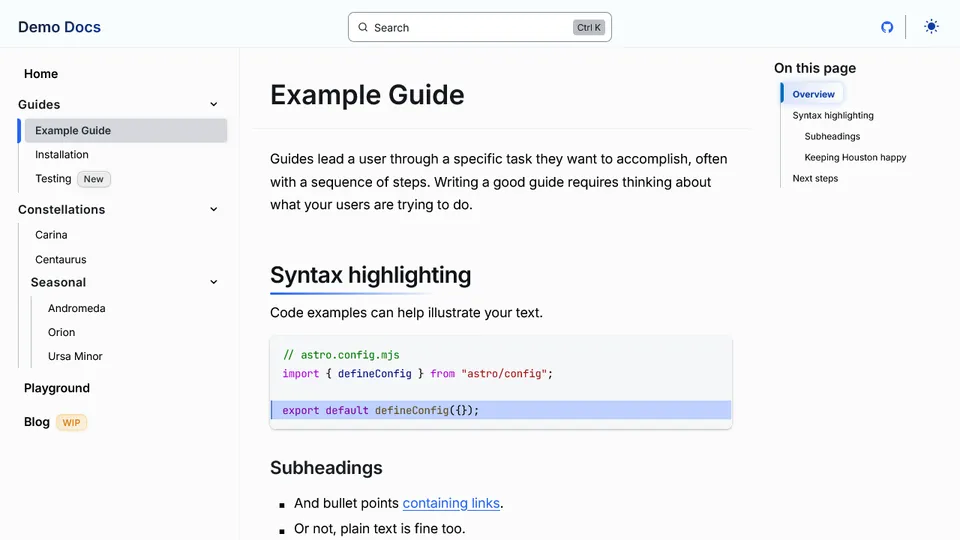The image size is (960, 540).
Task: Open the GitHub repository icon link
Action: [x=887, y=27]
